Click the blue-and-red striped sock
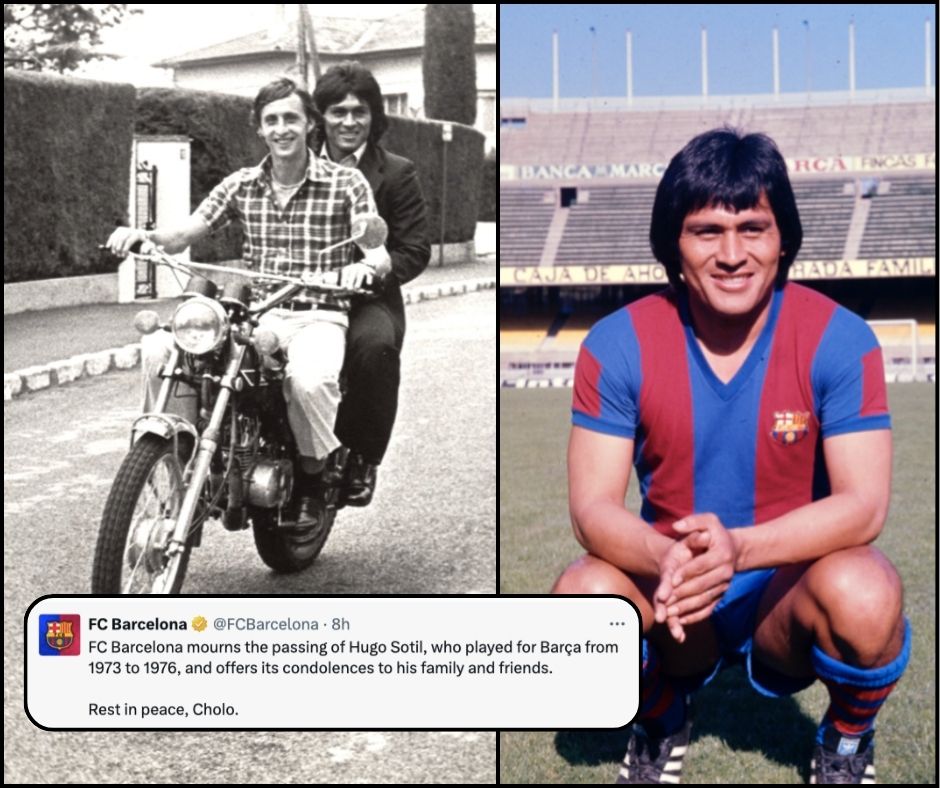 point(858,682)
